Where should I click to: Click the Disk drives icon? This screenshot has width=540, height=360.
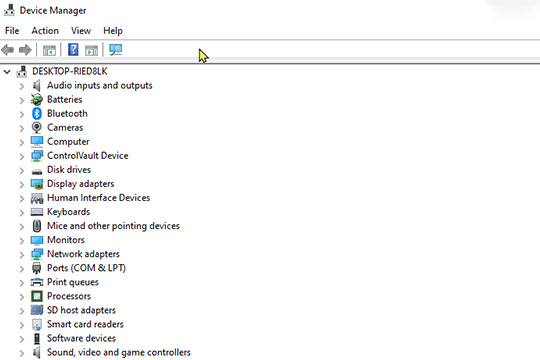[37, 171]
